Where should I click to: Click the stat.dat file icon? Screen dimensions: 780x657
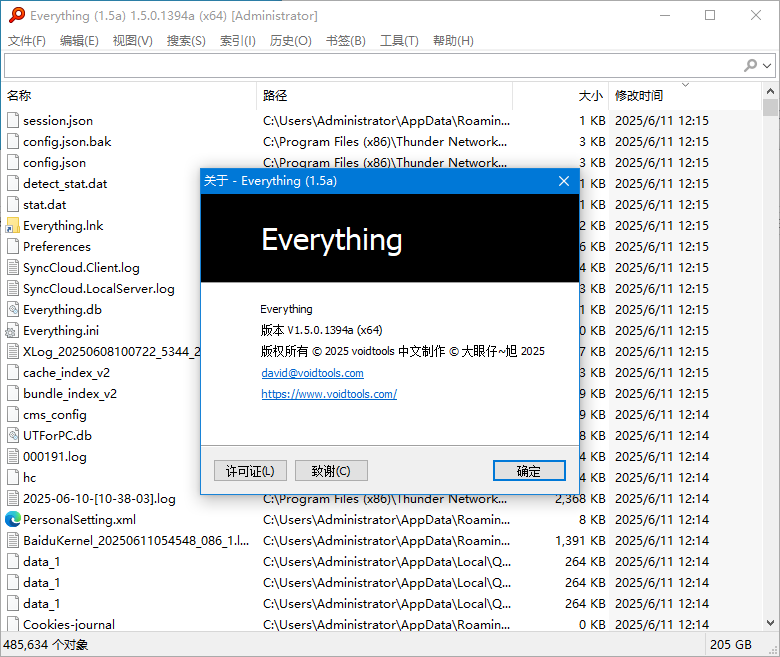13,204
